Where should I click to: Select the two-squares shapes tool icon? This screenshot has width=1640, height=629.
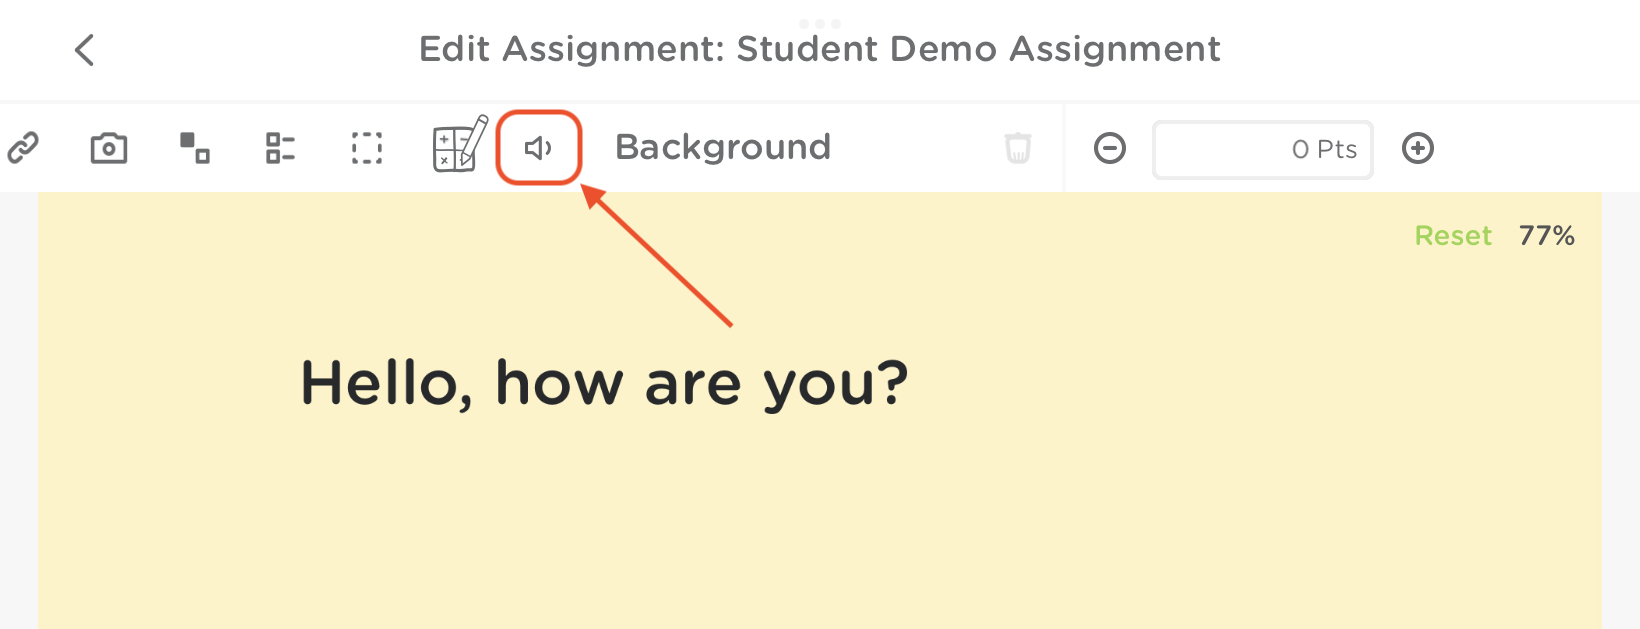coord(194,148)
